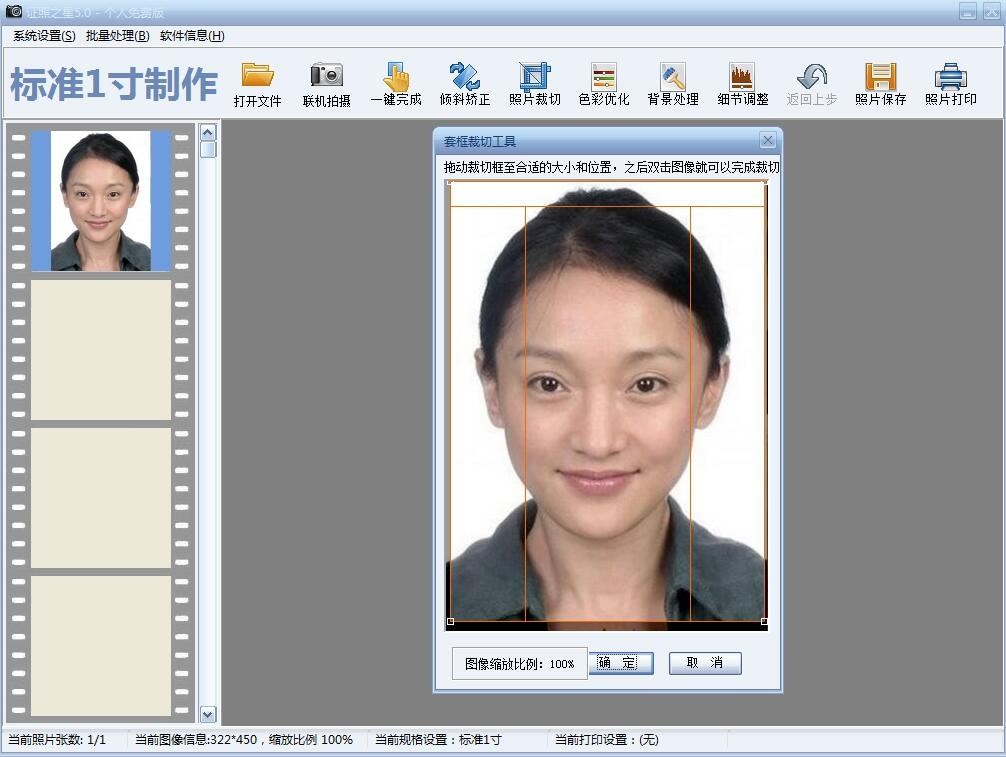Viewport: 1006px width, 757px height.
Task: Minimize the main application window
Action: click(968, 11)
